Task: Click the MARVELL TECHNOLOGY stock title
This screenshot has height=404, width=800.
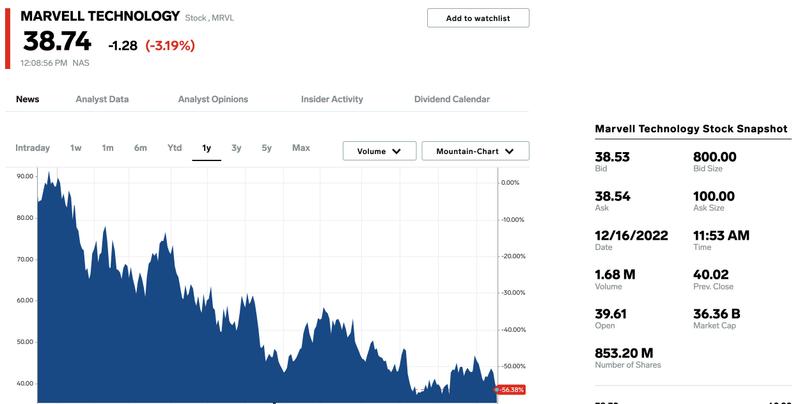Action: click(100, 16)
